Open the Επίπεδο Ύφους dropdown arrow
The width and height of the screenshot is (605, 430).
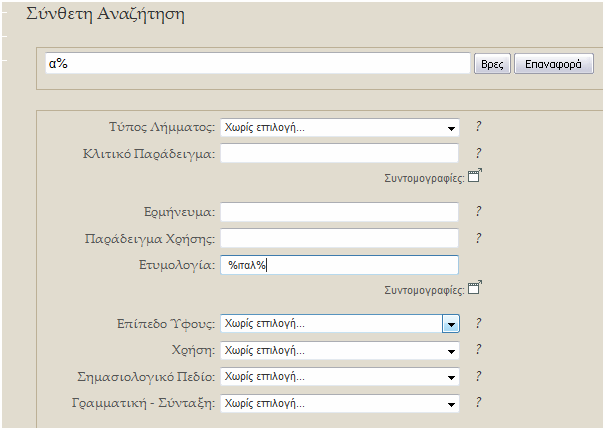(451, 324)
